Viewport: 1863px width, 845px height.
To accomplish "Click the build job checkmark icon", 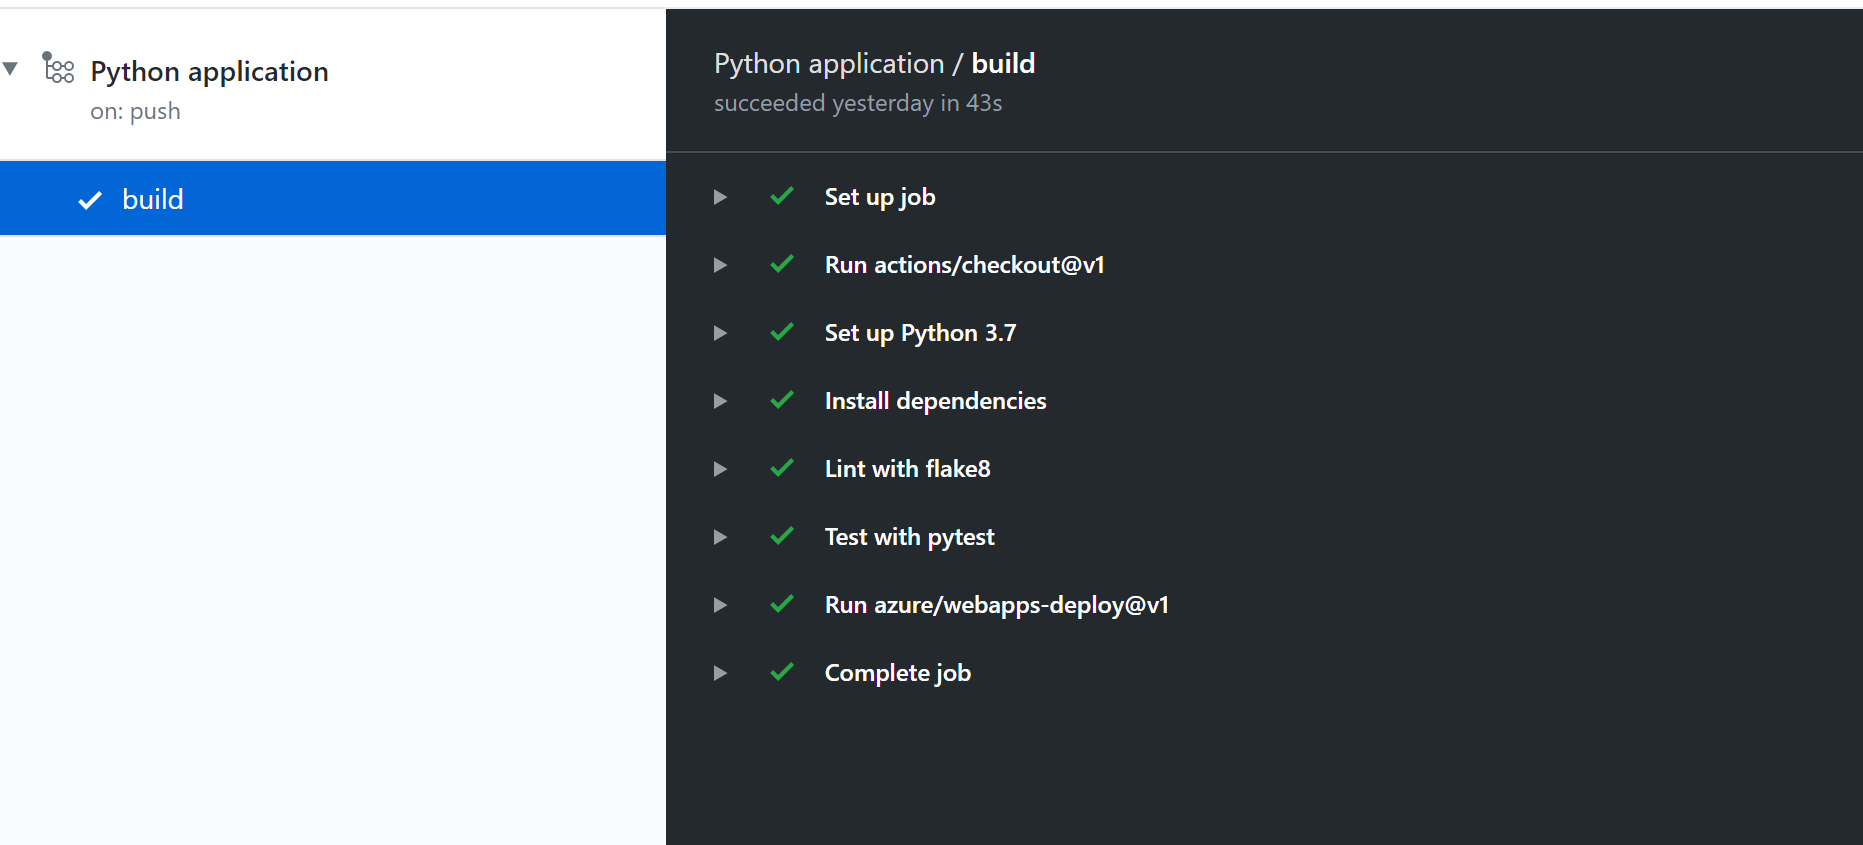I will click(90, 200).
